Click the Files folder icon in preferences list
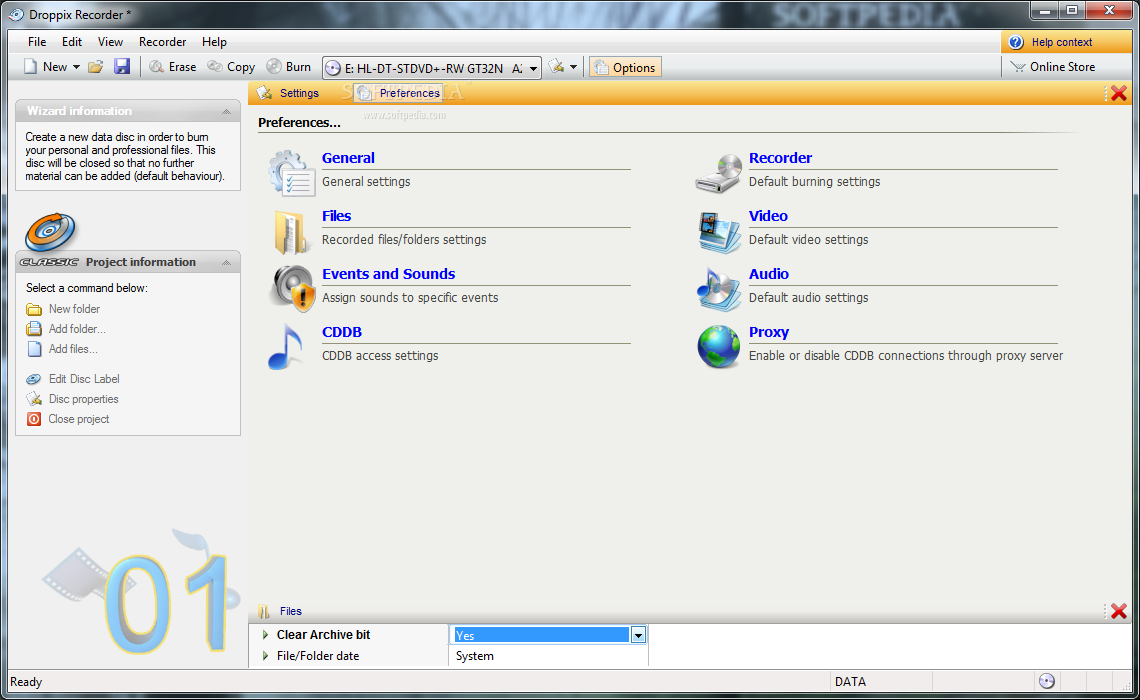This screenshot has height=700, width=1140. tap(291, 232)
